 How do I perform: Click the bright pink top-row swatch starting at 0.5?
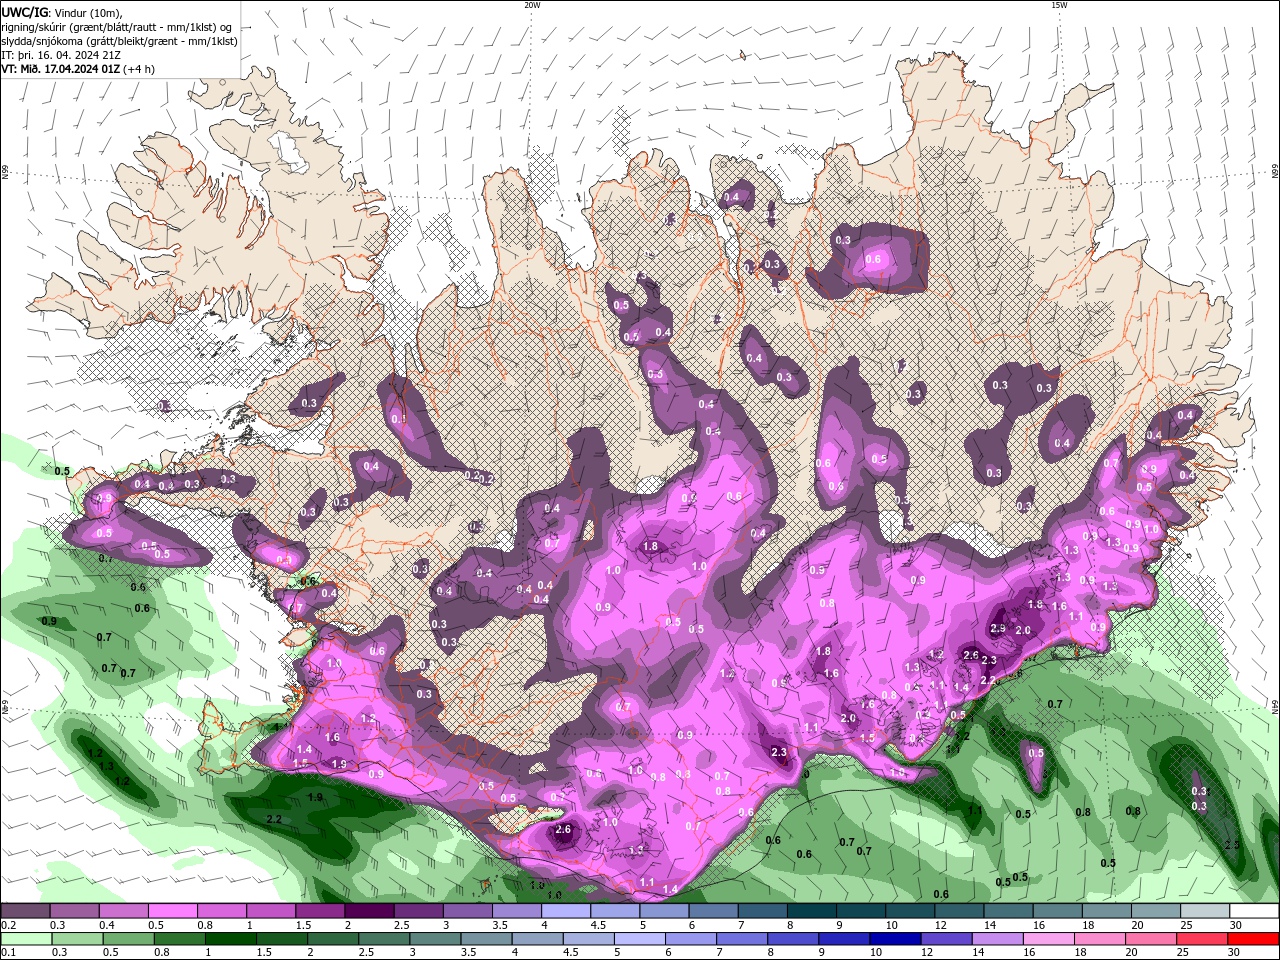[172, 911]
